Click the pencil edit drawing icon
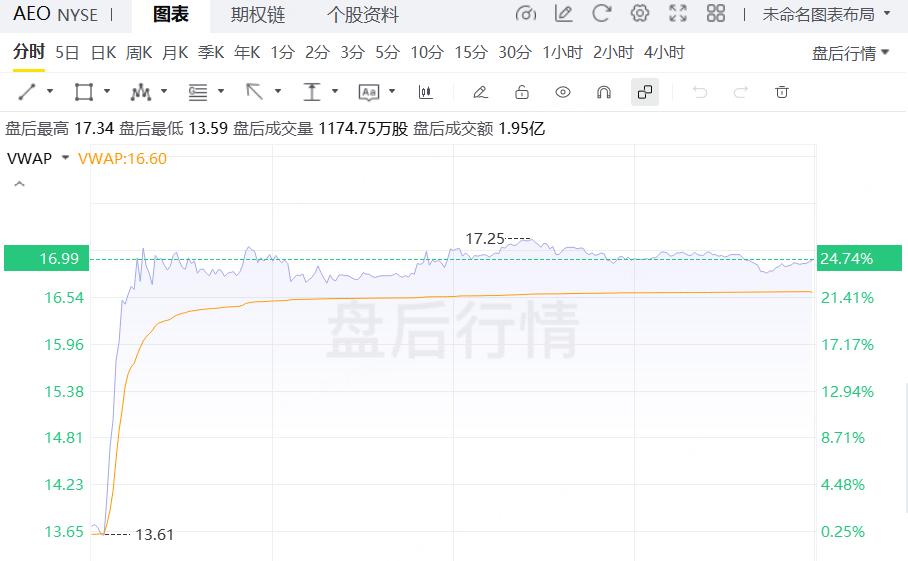 [480, 91]
